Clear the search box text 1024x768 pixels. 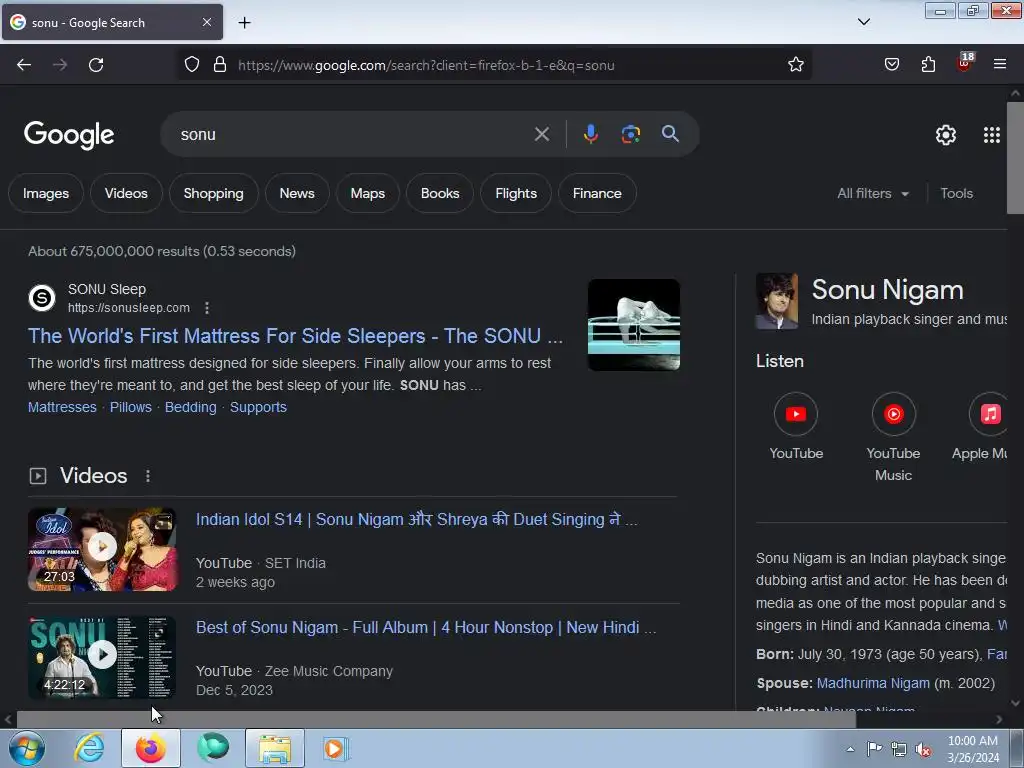point(541,135)
